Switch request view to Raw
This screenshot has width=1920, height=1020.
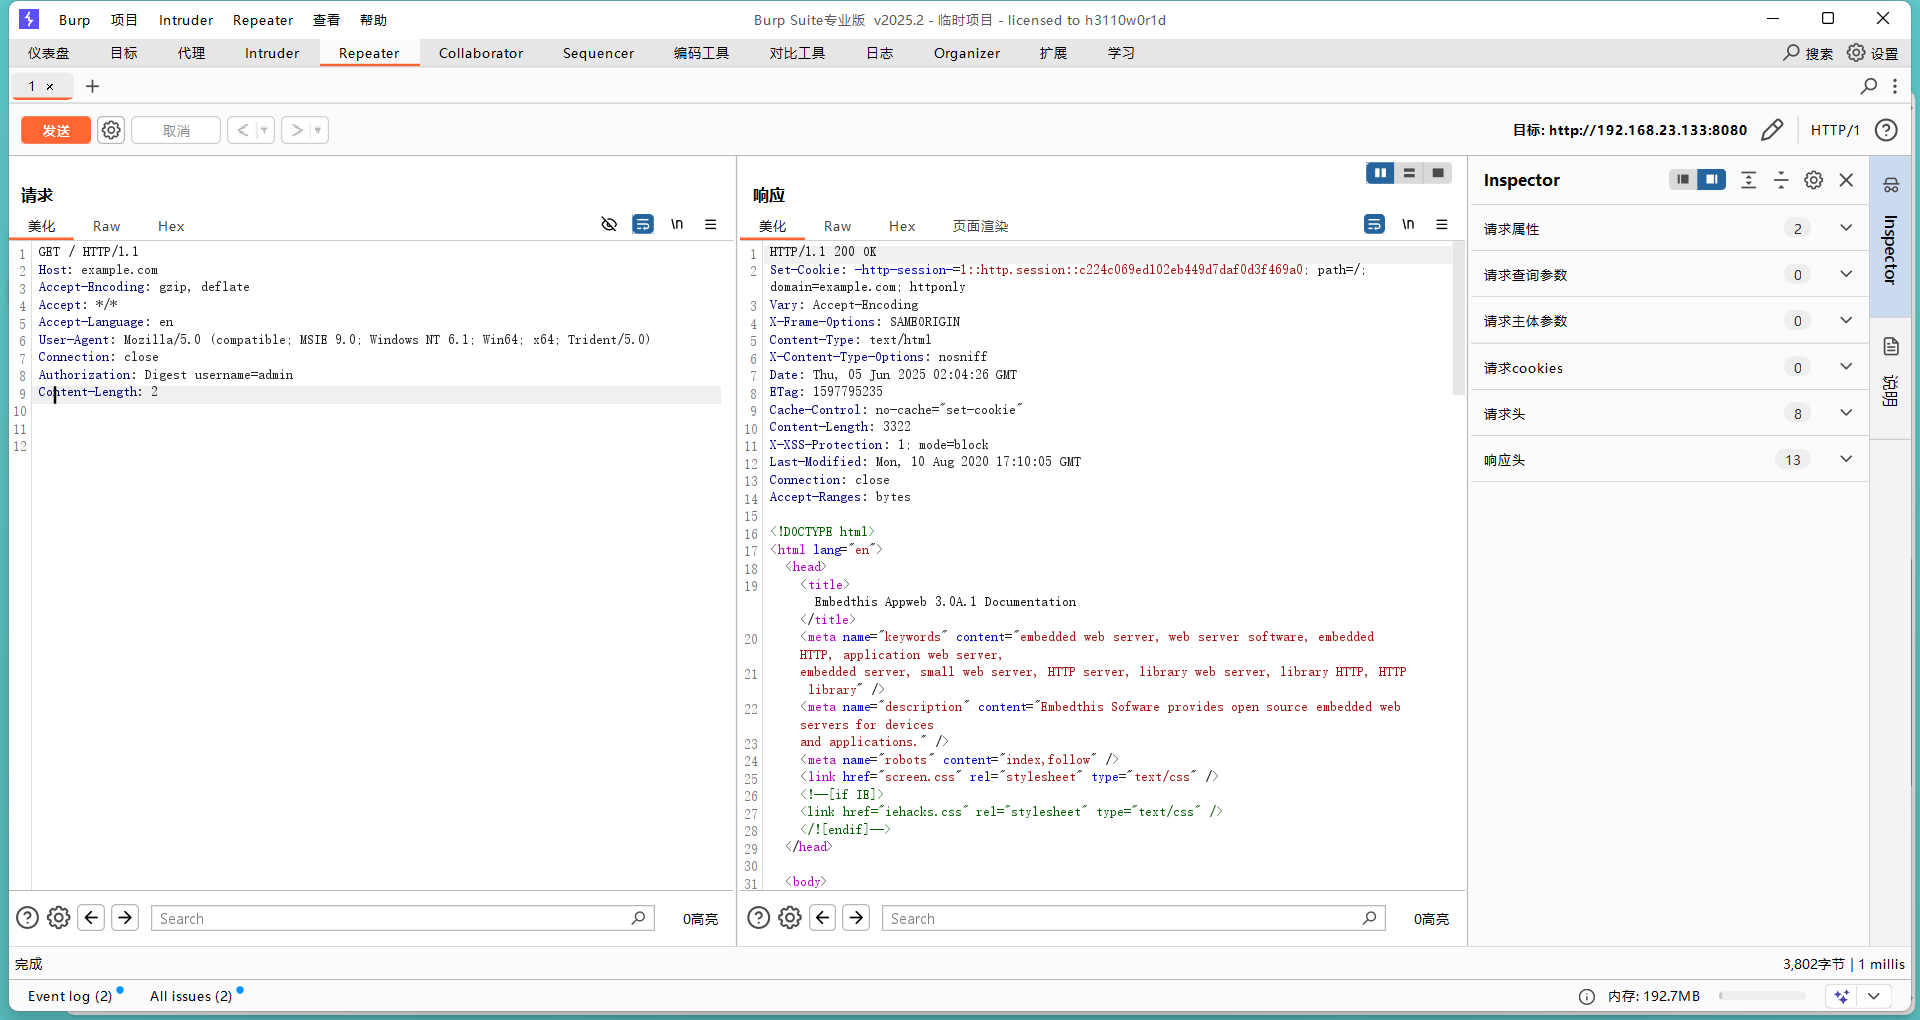pyautogui.click(x=106, y=226)
